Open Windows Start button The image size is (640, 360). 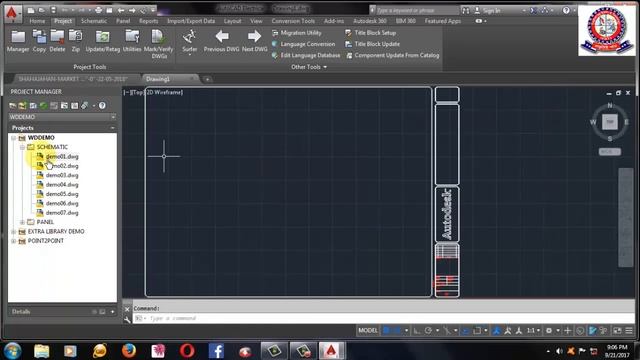click(x=12, y=351)
